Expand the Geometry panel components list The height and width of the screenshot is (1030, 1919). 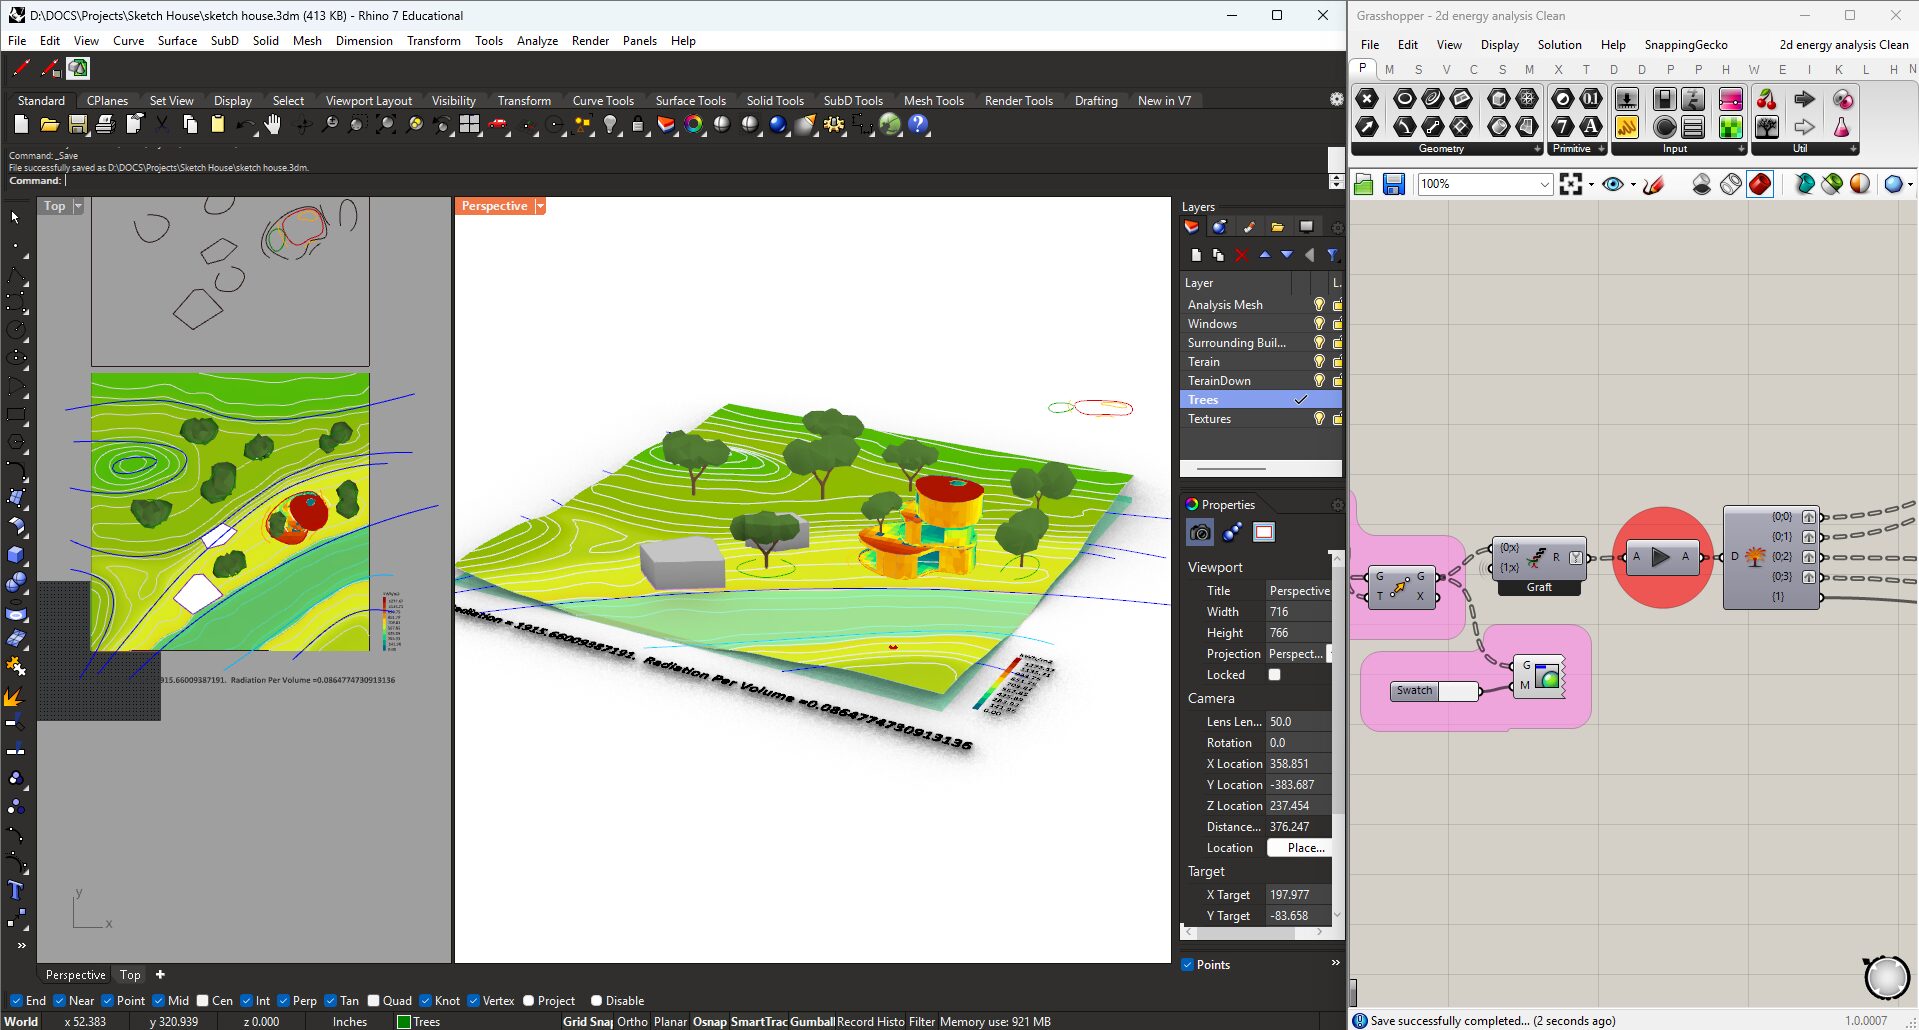[1537, 149]
